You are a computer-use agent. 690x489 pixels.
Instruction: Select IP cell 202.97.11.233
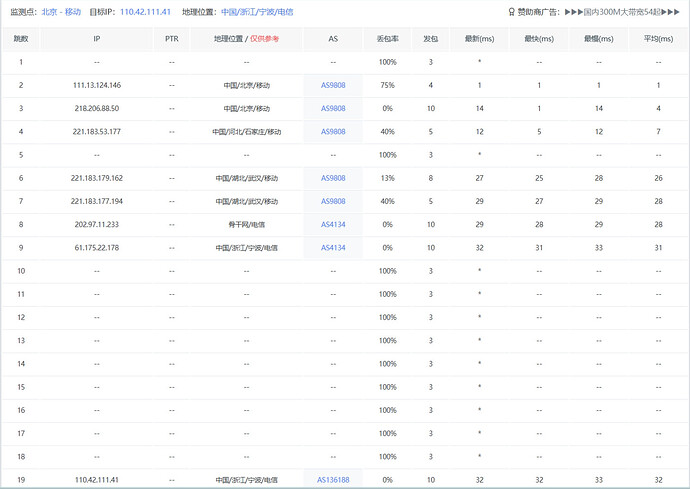pyautogui.click(x=97, y=224)
